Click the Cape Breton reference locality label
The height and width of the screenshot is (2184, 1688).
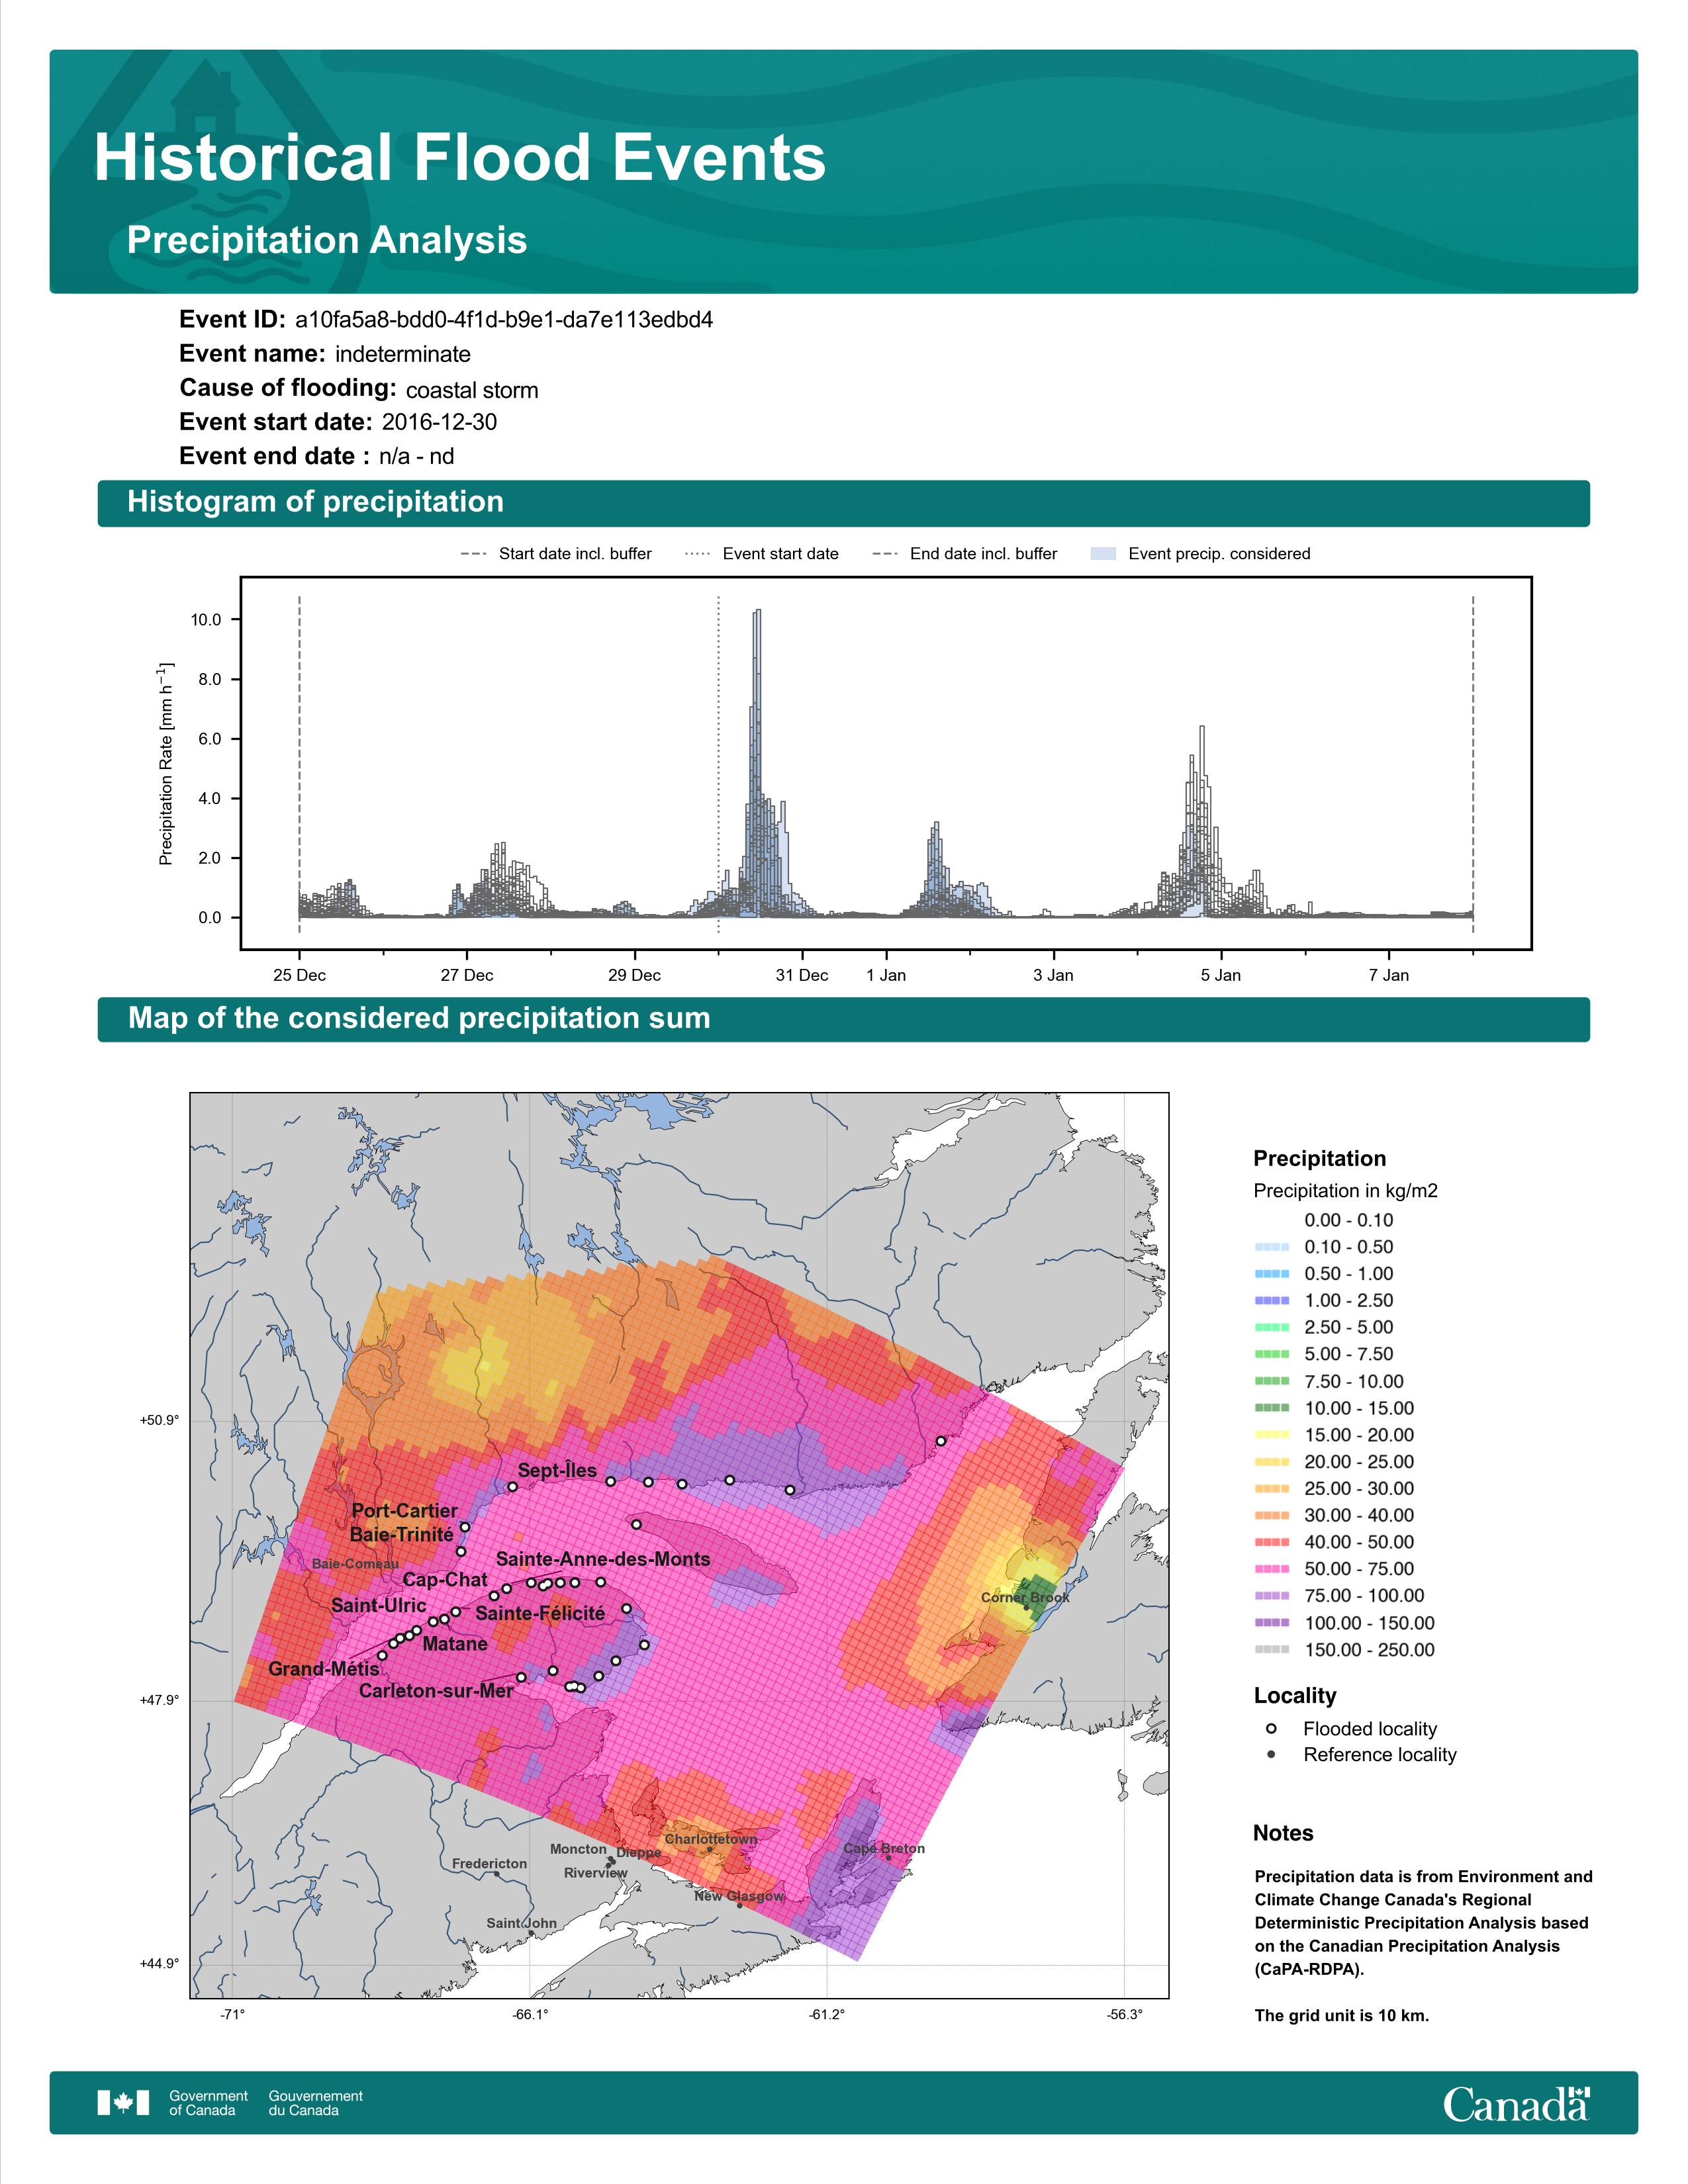pos(884,1848)
